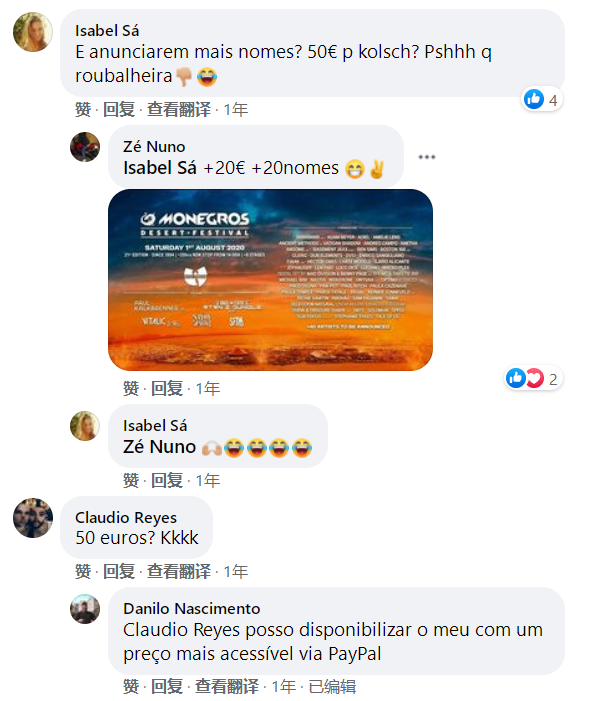See translation of Isabel Sá's comment (查看翻译)
This screenshot has width=592, height=701.
[179, 110]
